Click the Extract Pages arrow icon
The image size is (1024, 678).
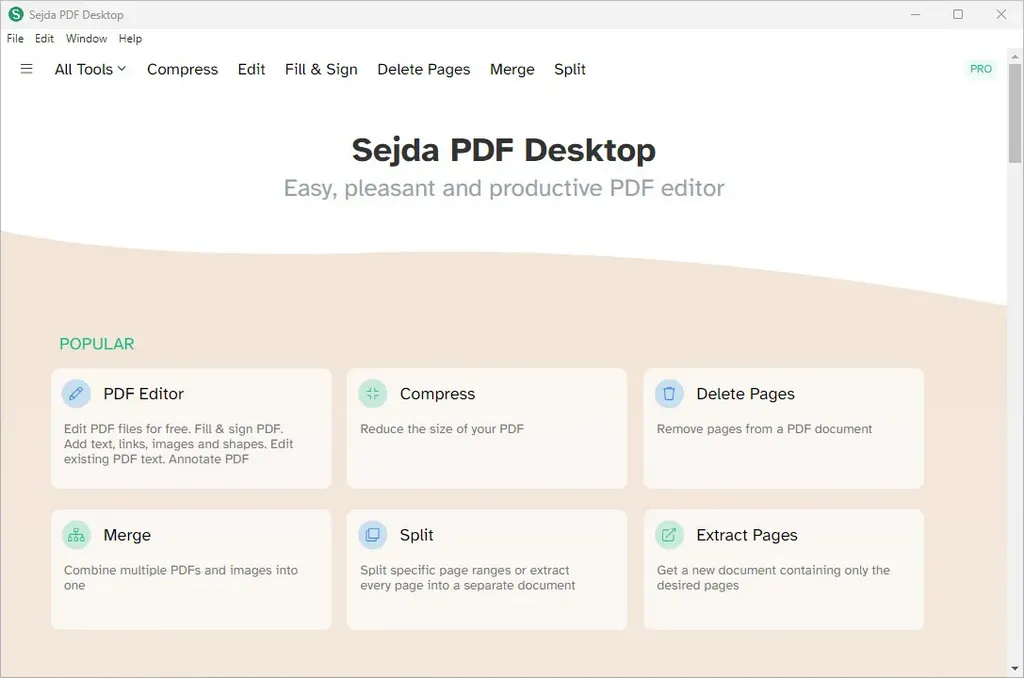pos(669,535)
